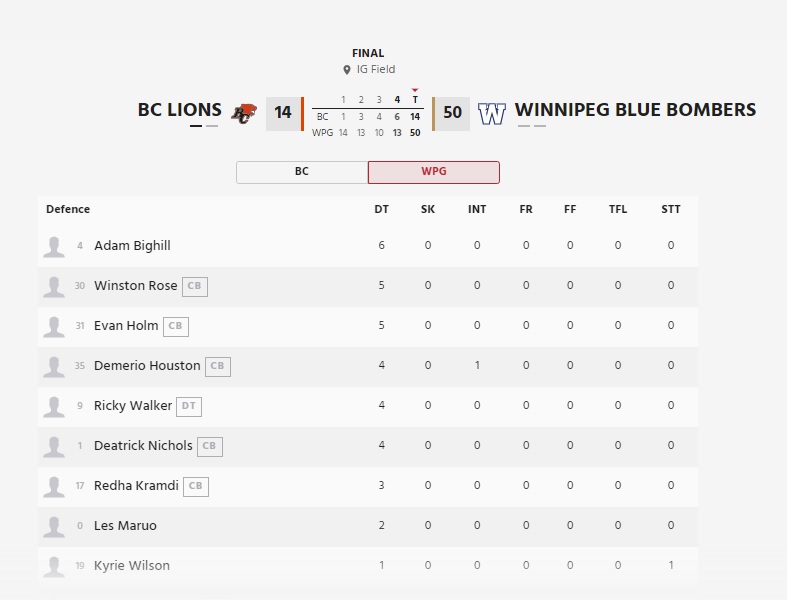
Task: Click the Winnipeg Blue Bombers logo
Action: [492, 113]
